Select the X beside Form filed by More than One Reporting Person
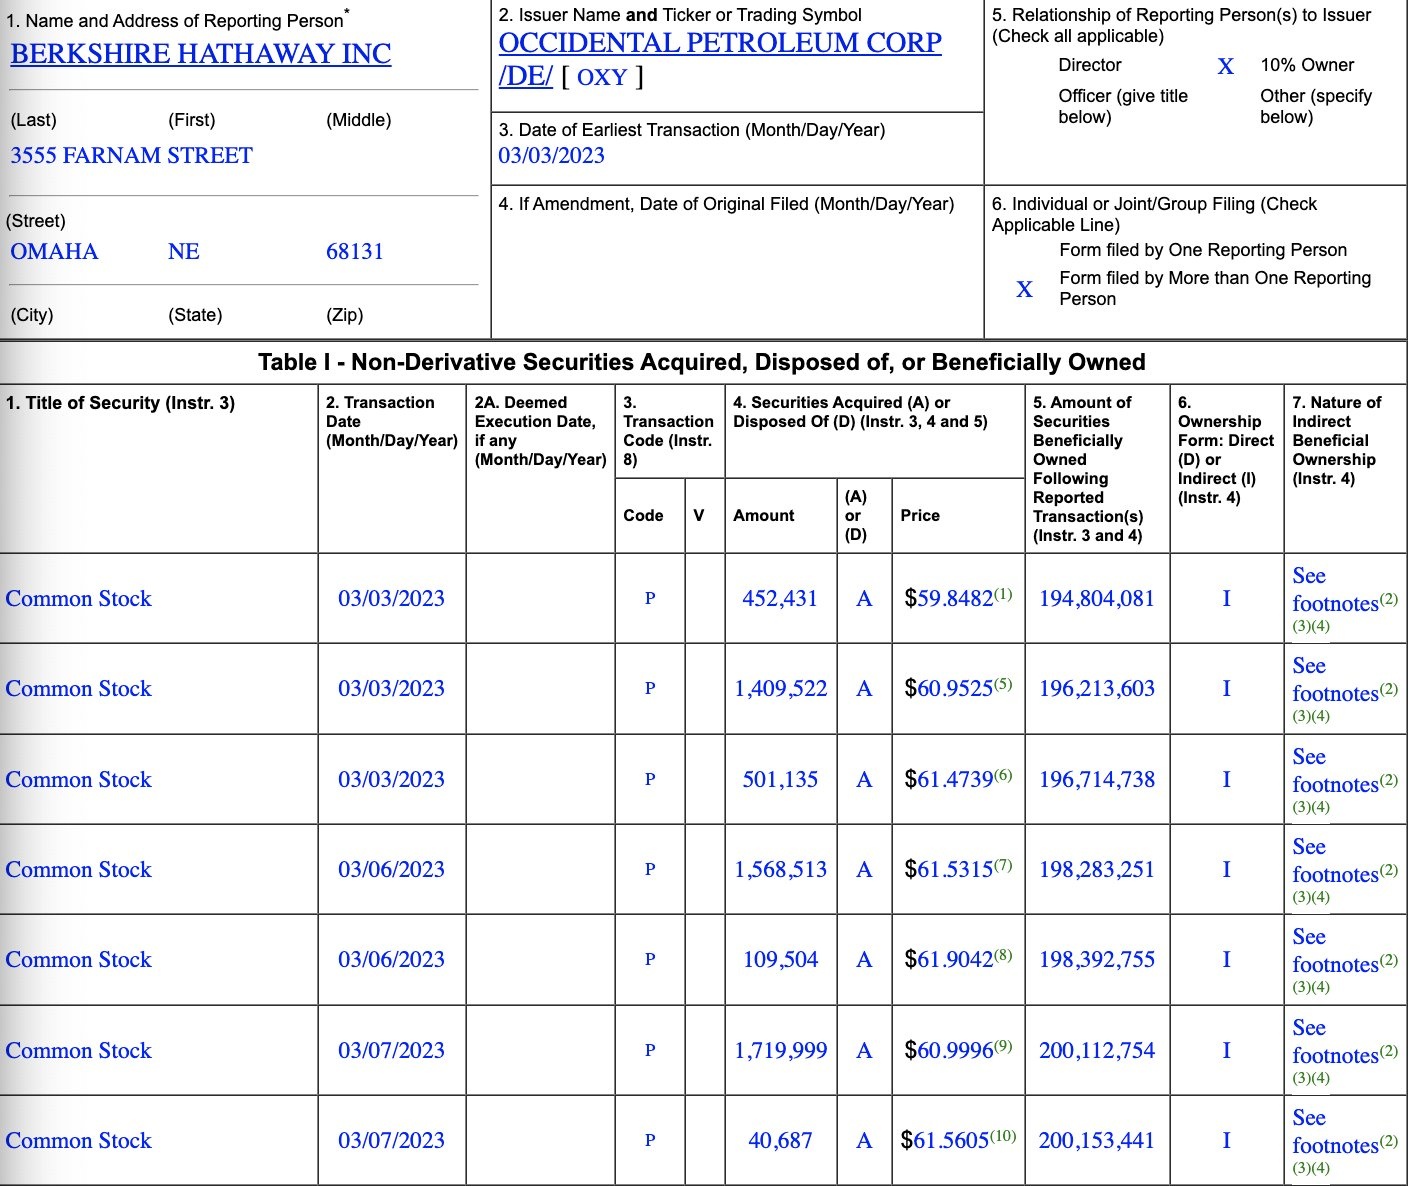 1024,289
